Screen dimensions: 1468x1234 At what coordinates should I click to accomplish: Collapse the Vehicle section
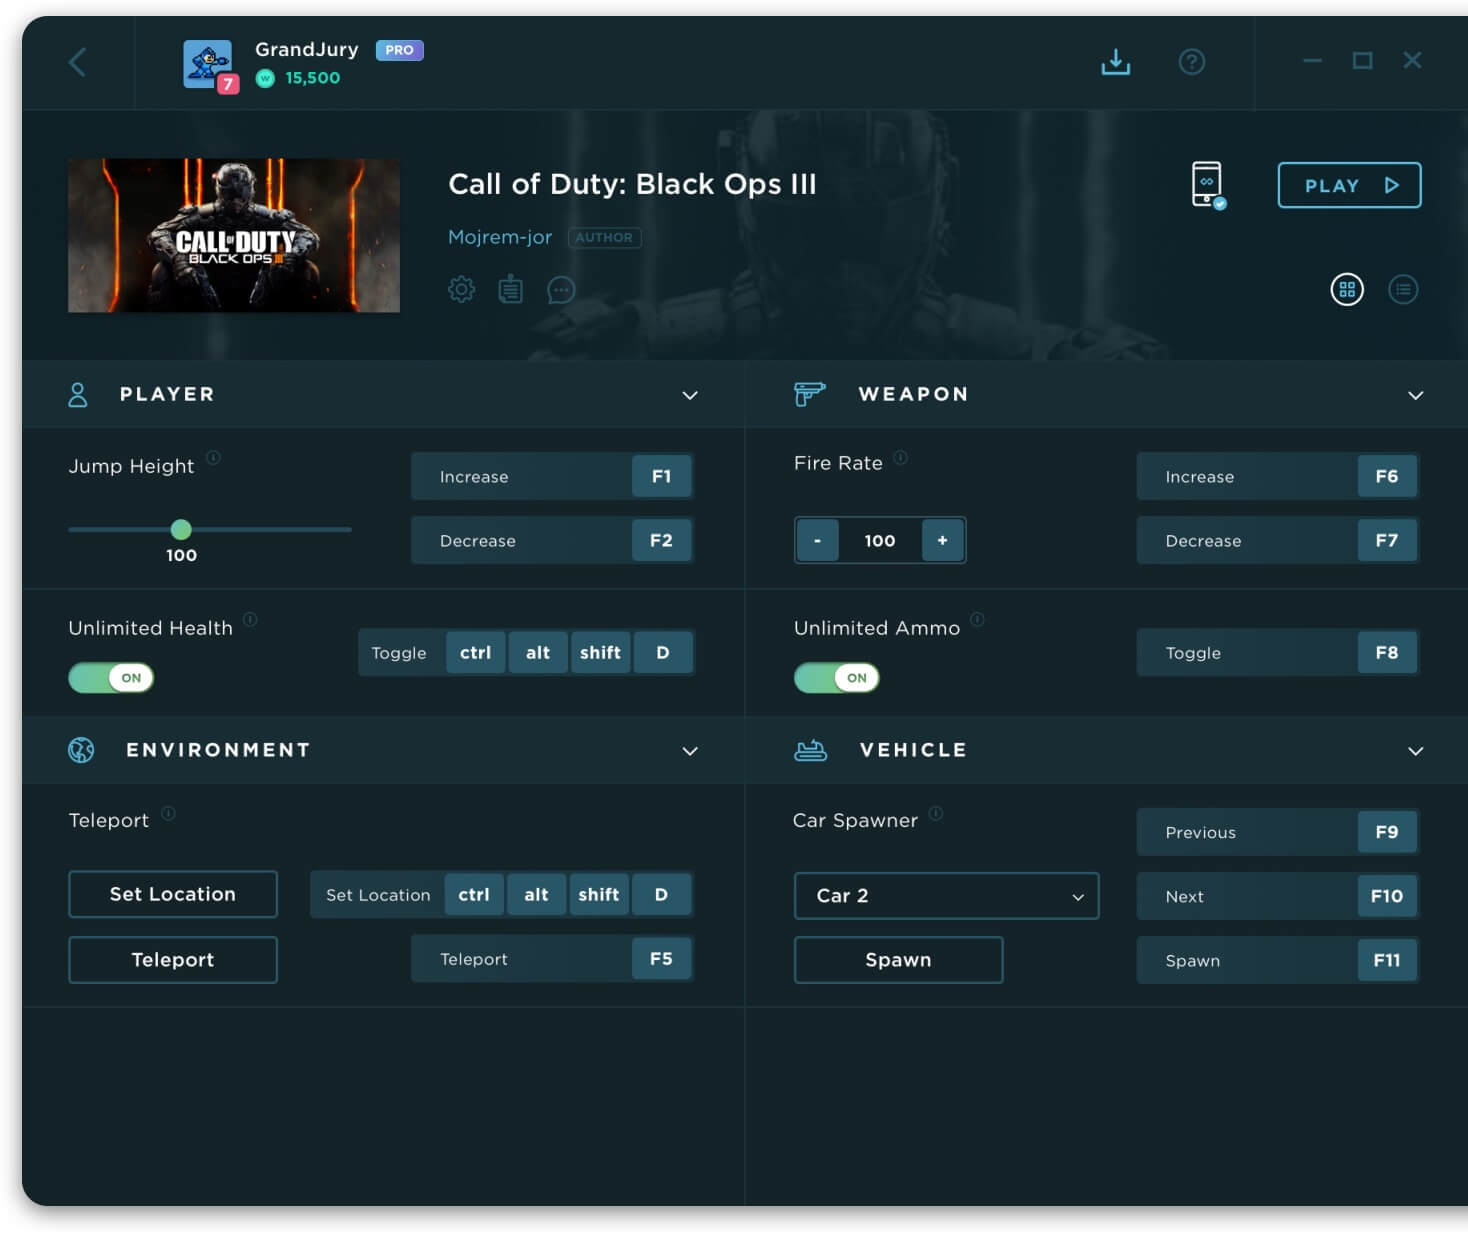(x=1415, y=750)
